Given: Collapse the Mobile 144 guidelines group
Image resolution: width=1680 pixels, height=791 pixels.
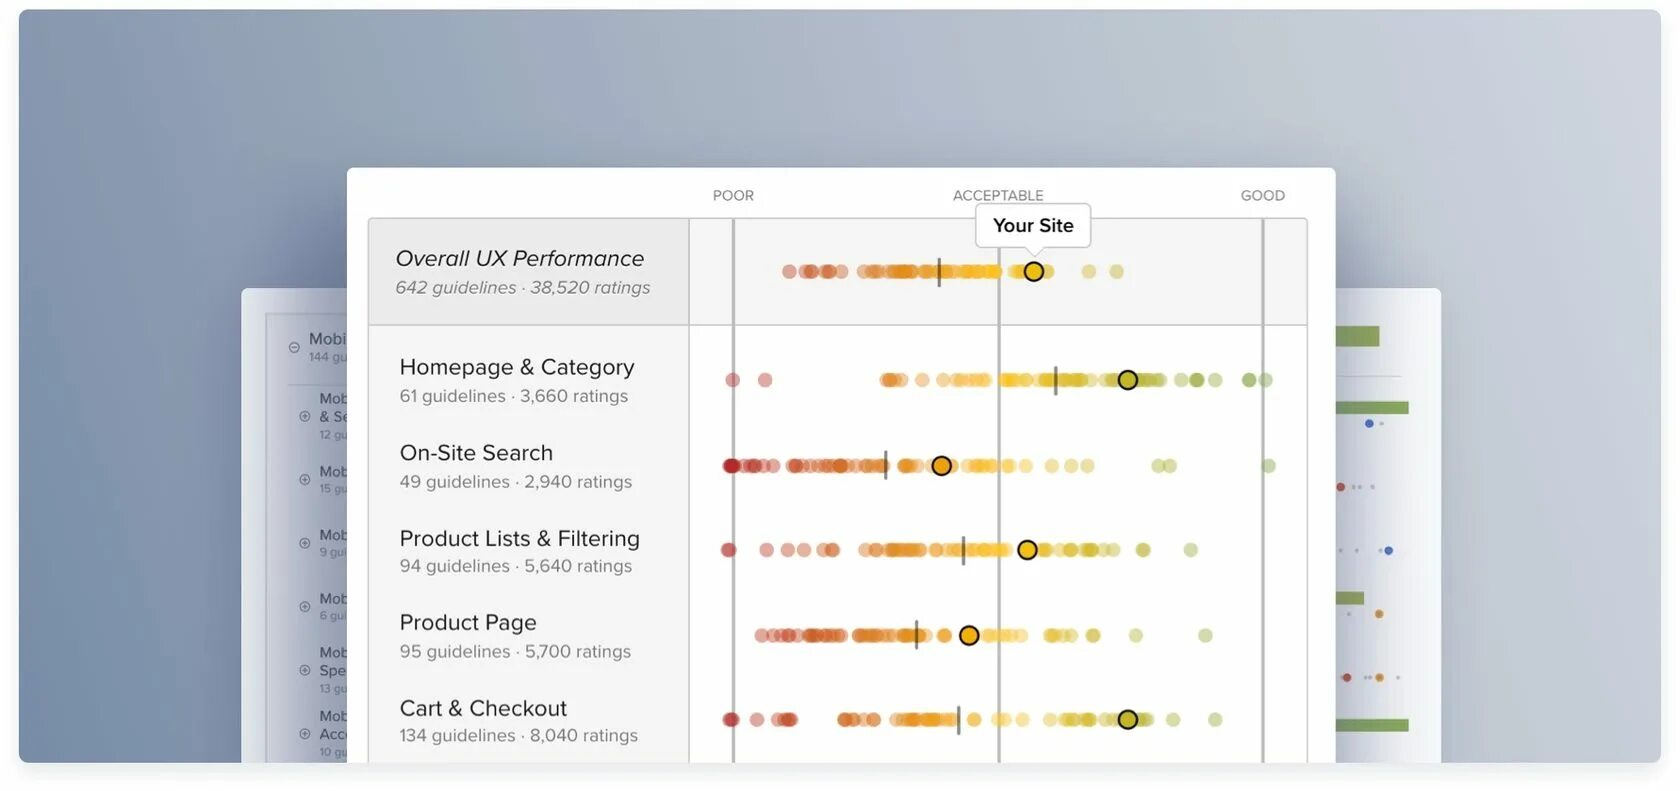Looking at the screenshot, I should [294, 348].
